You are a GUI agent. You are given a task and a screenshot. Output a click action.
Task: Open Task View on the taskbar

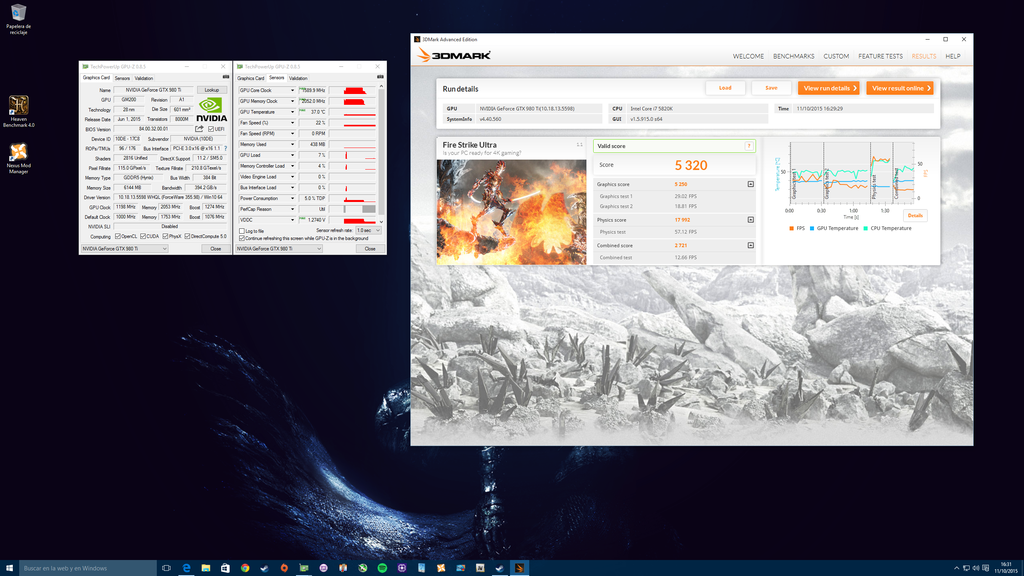pyautogui.click(x=167, y=568)
